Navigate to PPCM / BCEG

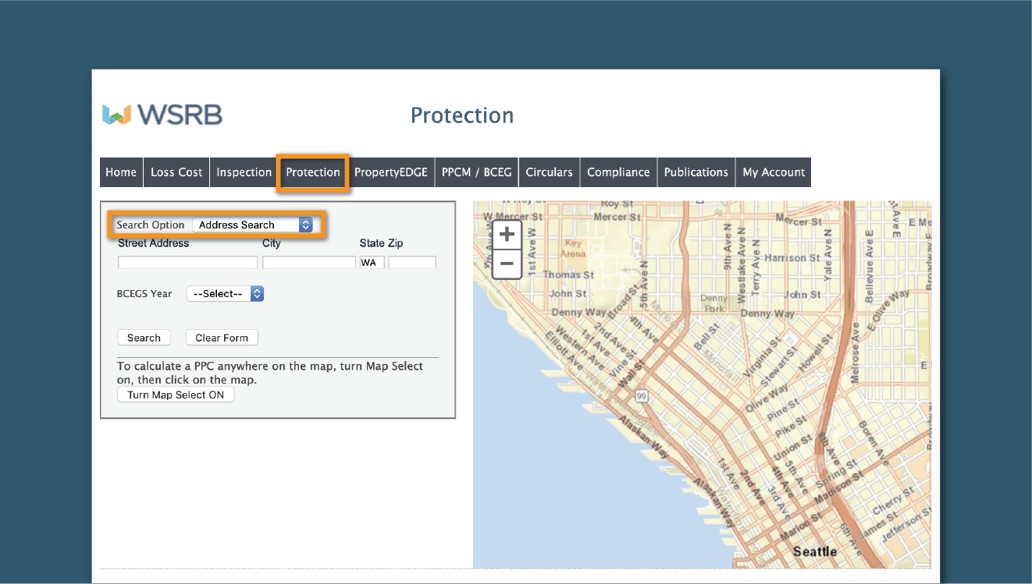[477, 171]
